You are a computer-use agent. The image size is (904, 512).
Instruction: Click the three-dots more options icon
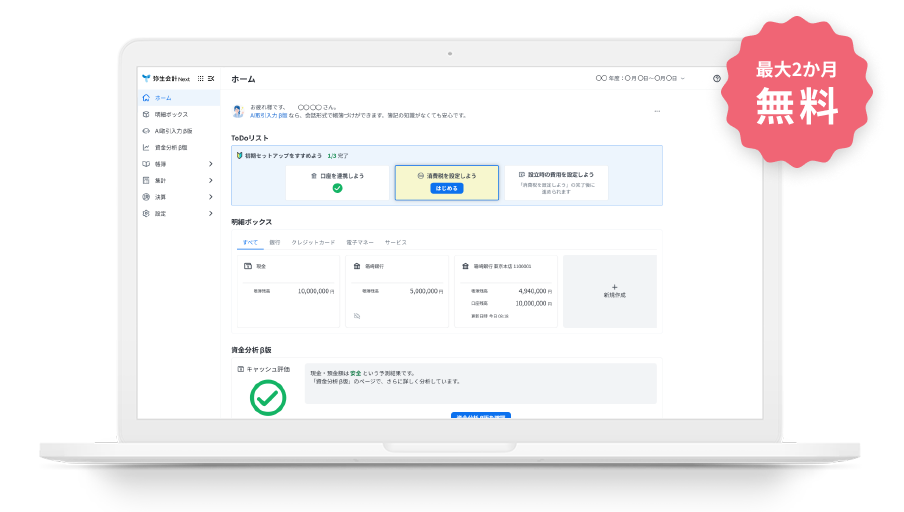[x=657, y=111]
